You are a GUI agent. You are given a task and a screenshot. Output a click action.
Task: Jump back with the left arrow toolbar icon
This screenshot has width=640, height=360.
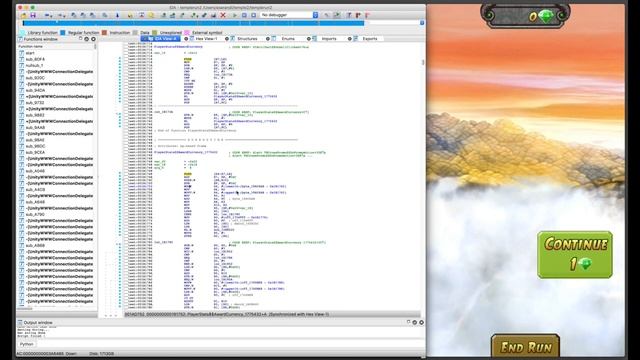pos(48,15)
